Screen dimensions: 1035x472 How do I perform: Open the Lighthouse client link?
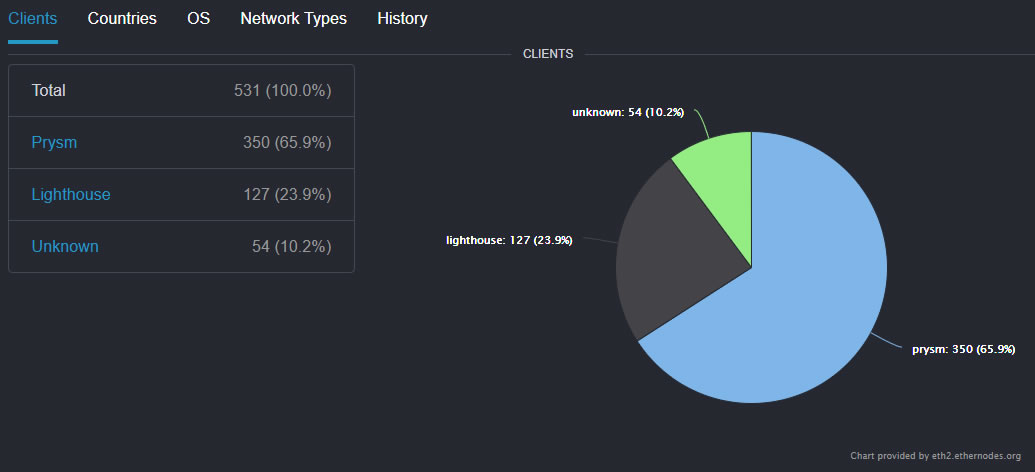pyautogui.click(x=71, y=195)
